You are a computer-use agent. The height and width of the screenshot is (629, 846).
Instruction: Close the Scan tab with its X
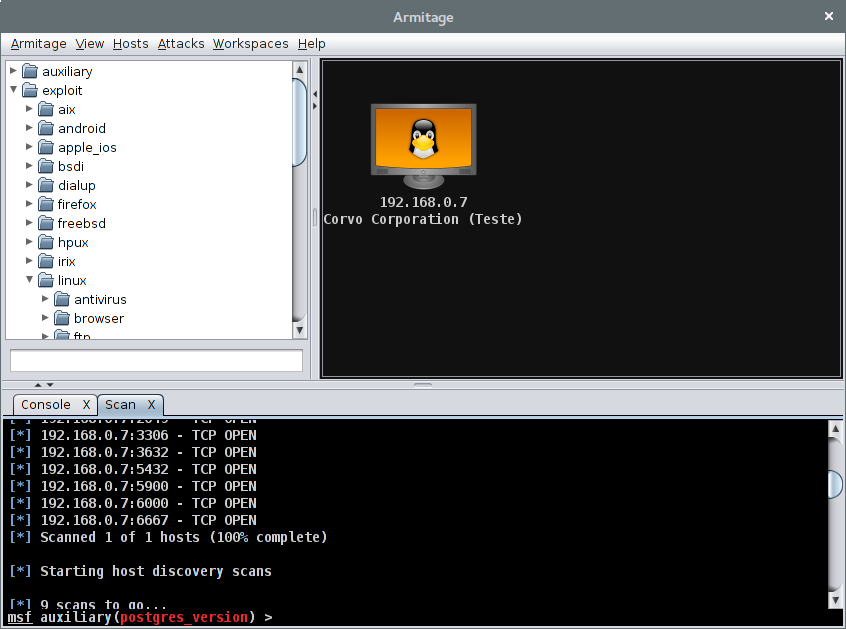(x=152, y=405)
